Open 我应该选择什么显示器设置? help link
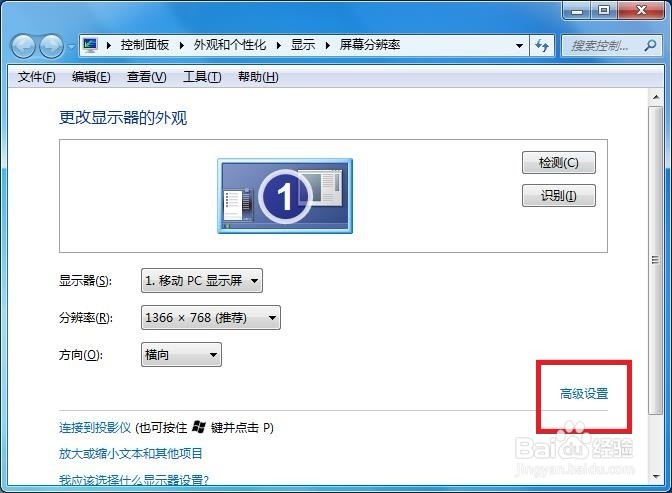Image resolution: width=672 pixels, height=493 pixels. coord(134,480)
